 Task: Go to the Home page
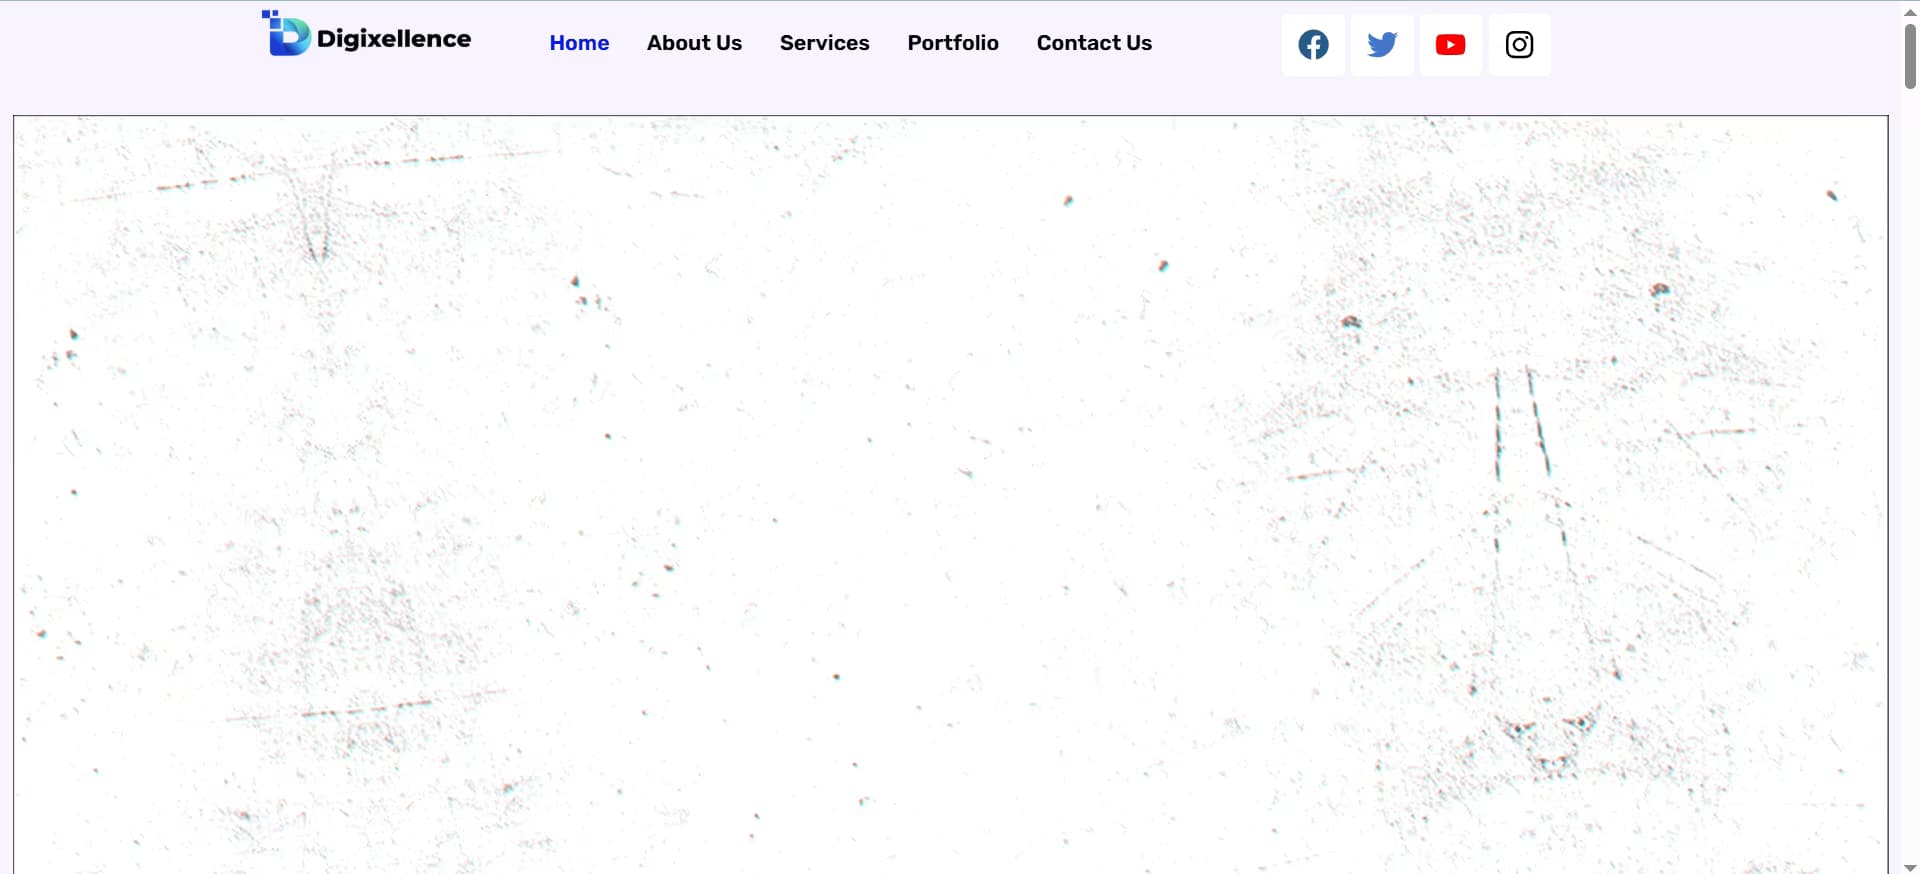pos(579,43)
